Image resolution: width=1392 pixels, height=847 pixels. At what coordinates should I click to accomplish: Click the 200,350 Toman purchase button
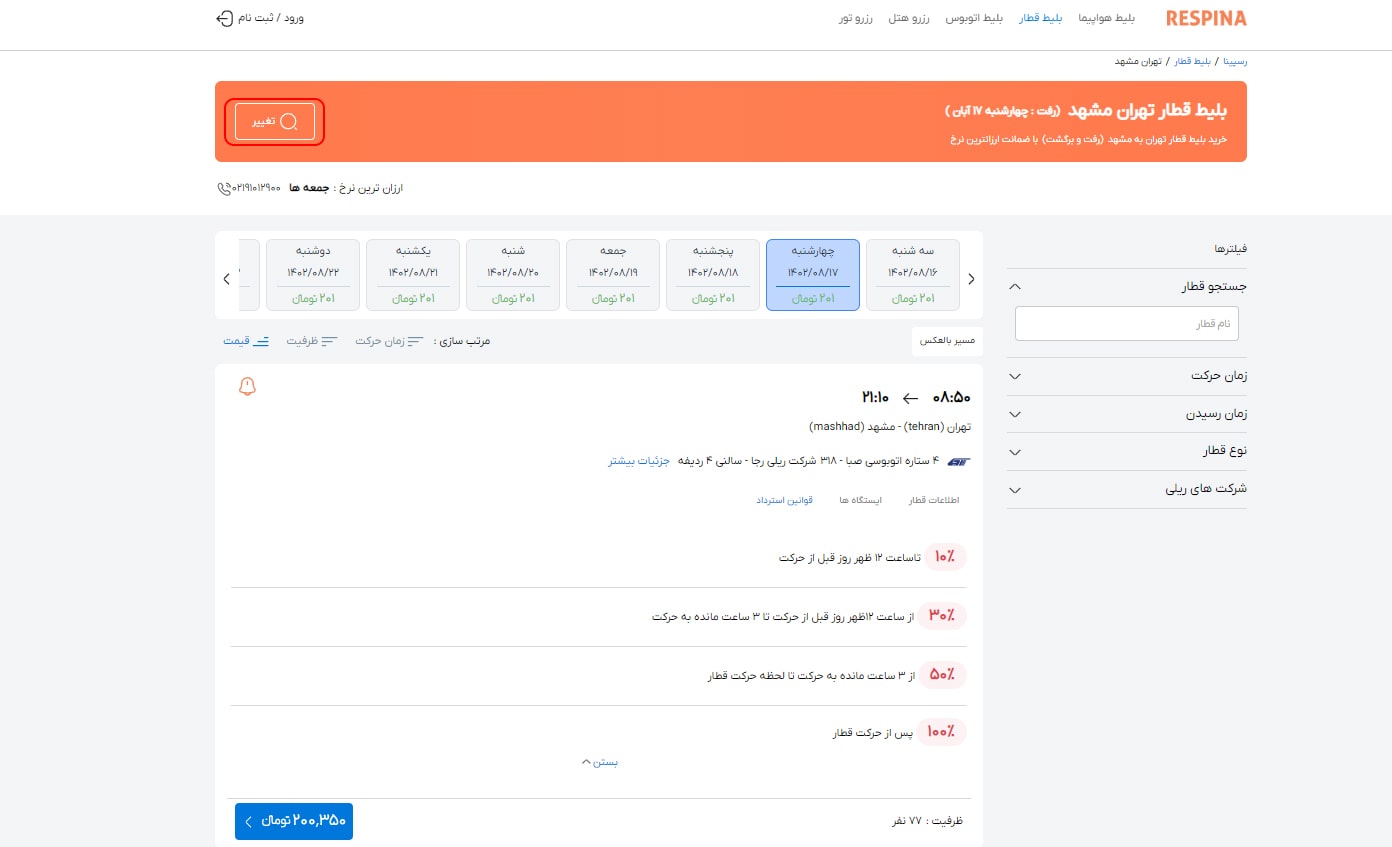(x=294, y=821)
